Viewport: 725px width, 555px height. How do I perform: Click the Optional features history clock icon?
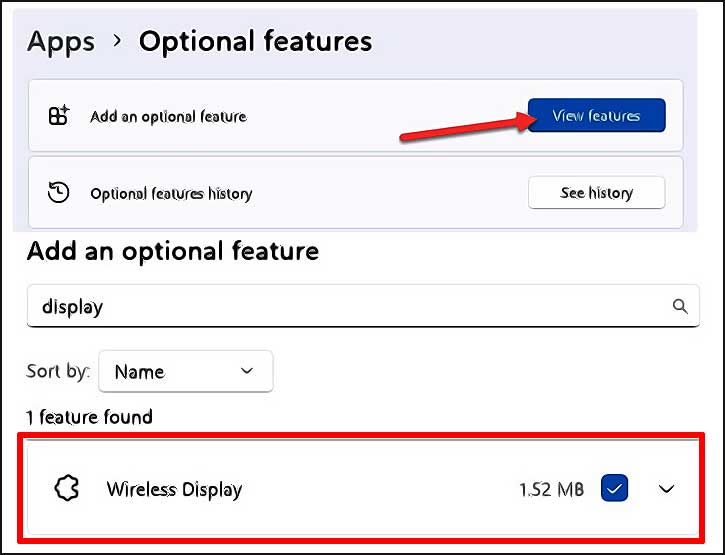point(59,192)
